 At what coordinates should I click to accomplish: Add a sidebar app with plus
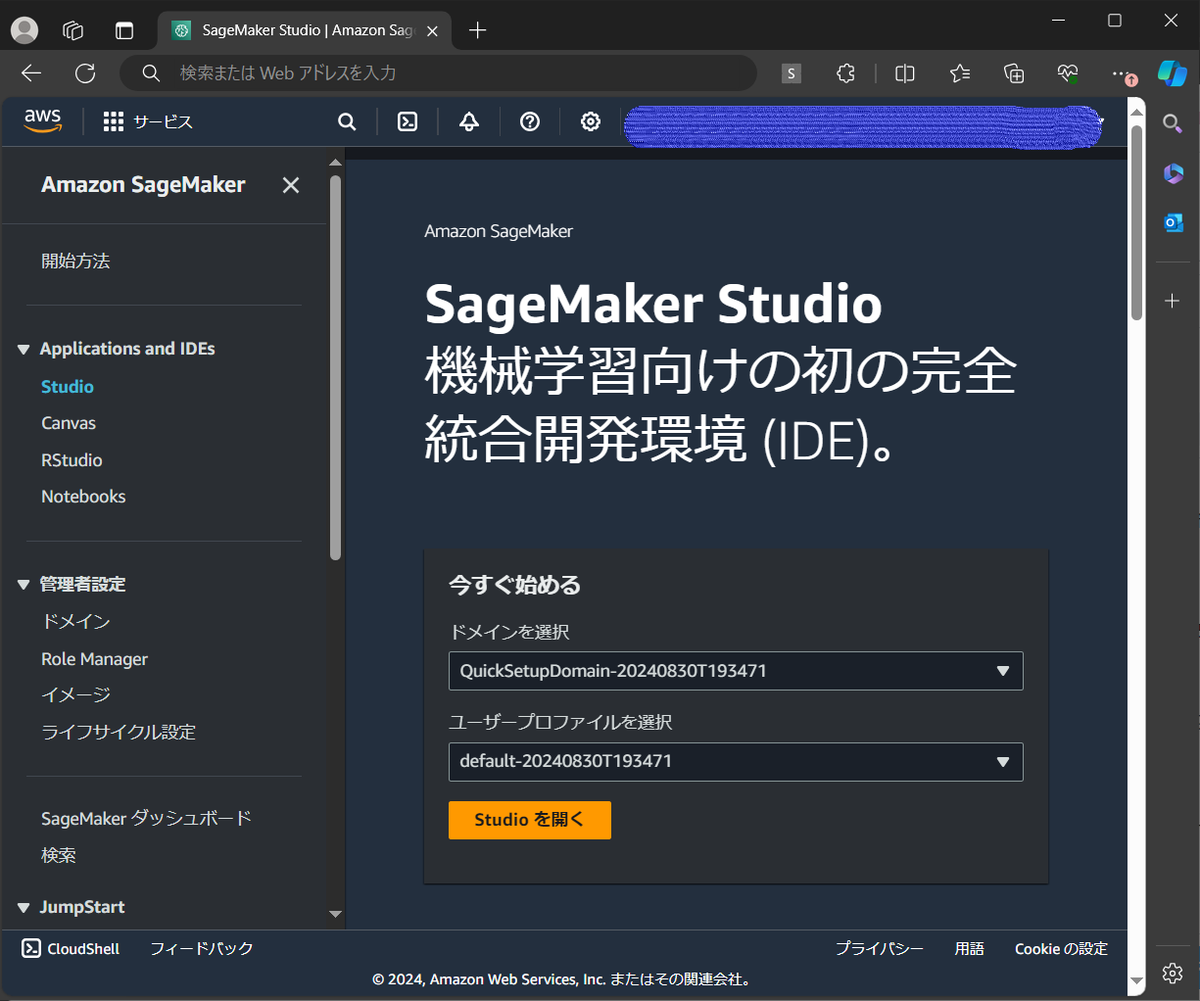[x=1173, y=301]
